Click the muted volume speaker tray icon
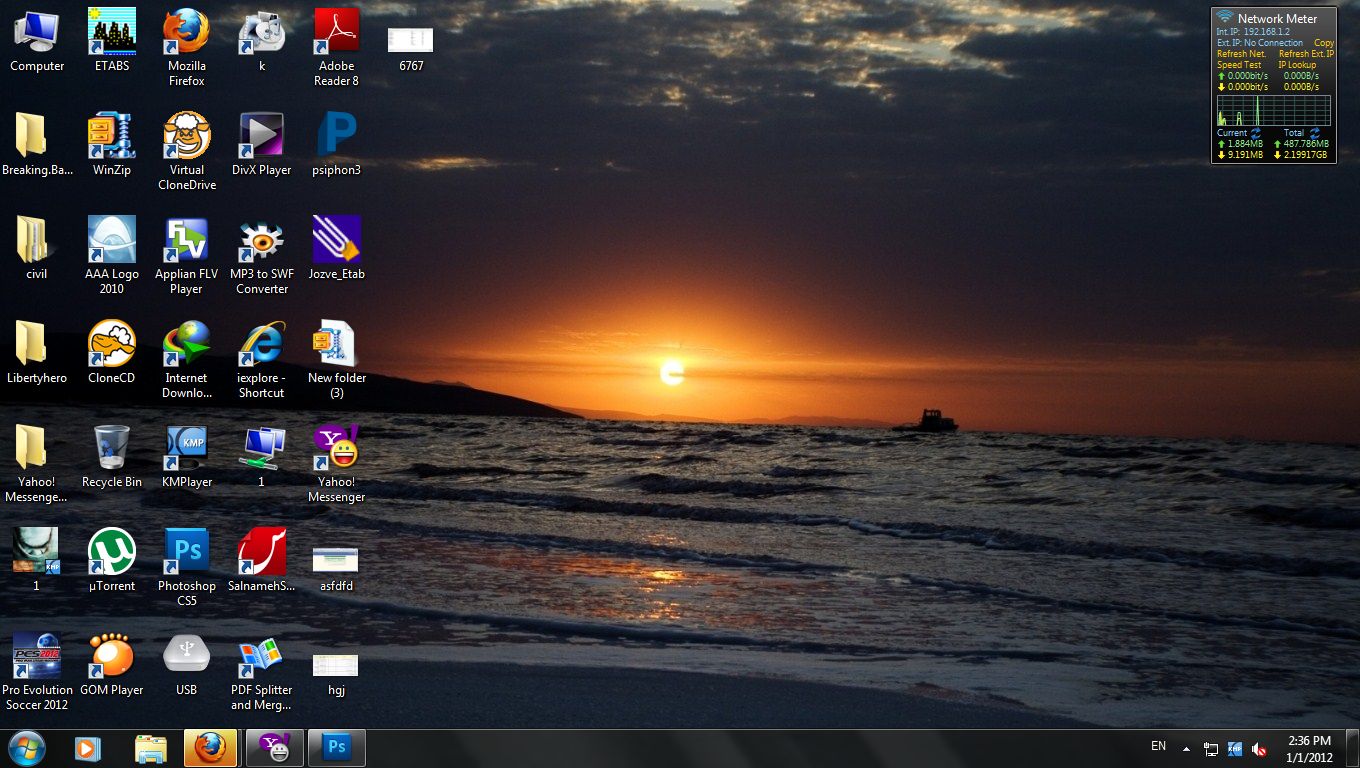The image size is (1360, 768). coord(1260,749)
